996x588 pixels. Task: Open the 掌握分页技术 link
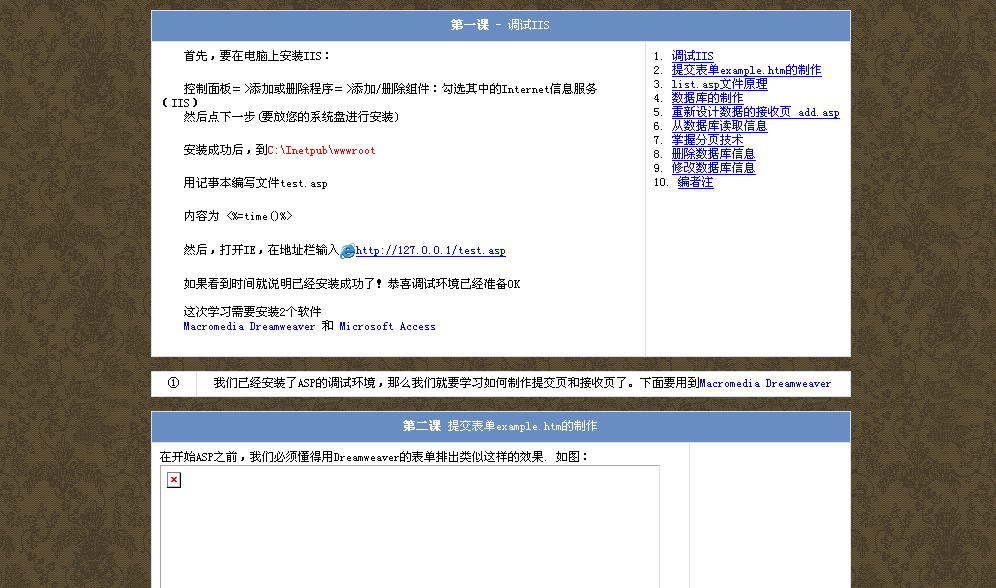[x=707, y=140]
